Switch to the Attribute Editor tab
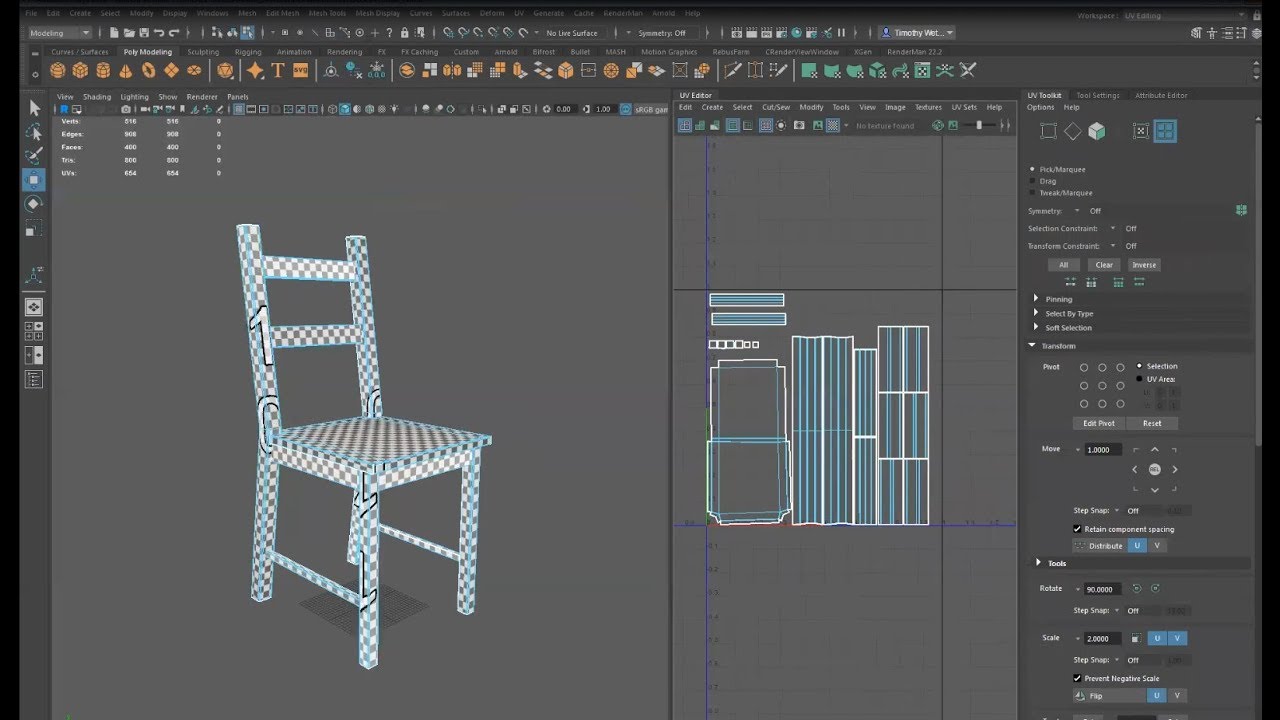 click(x=1161, y=95)
